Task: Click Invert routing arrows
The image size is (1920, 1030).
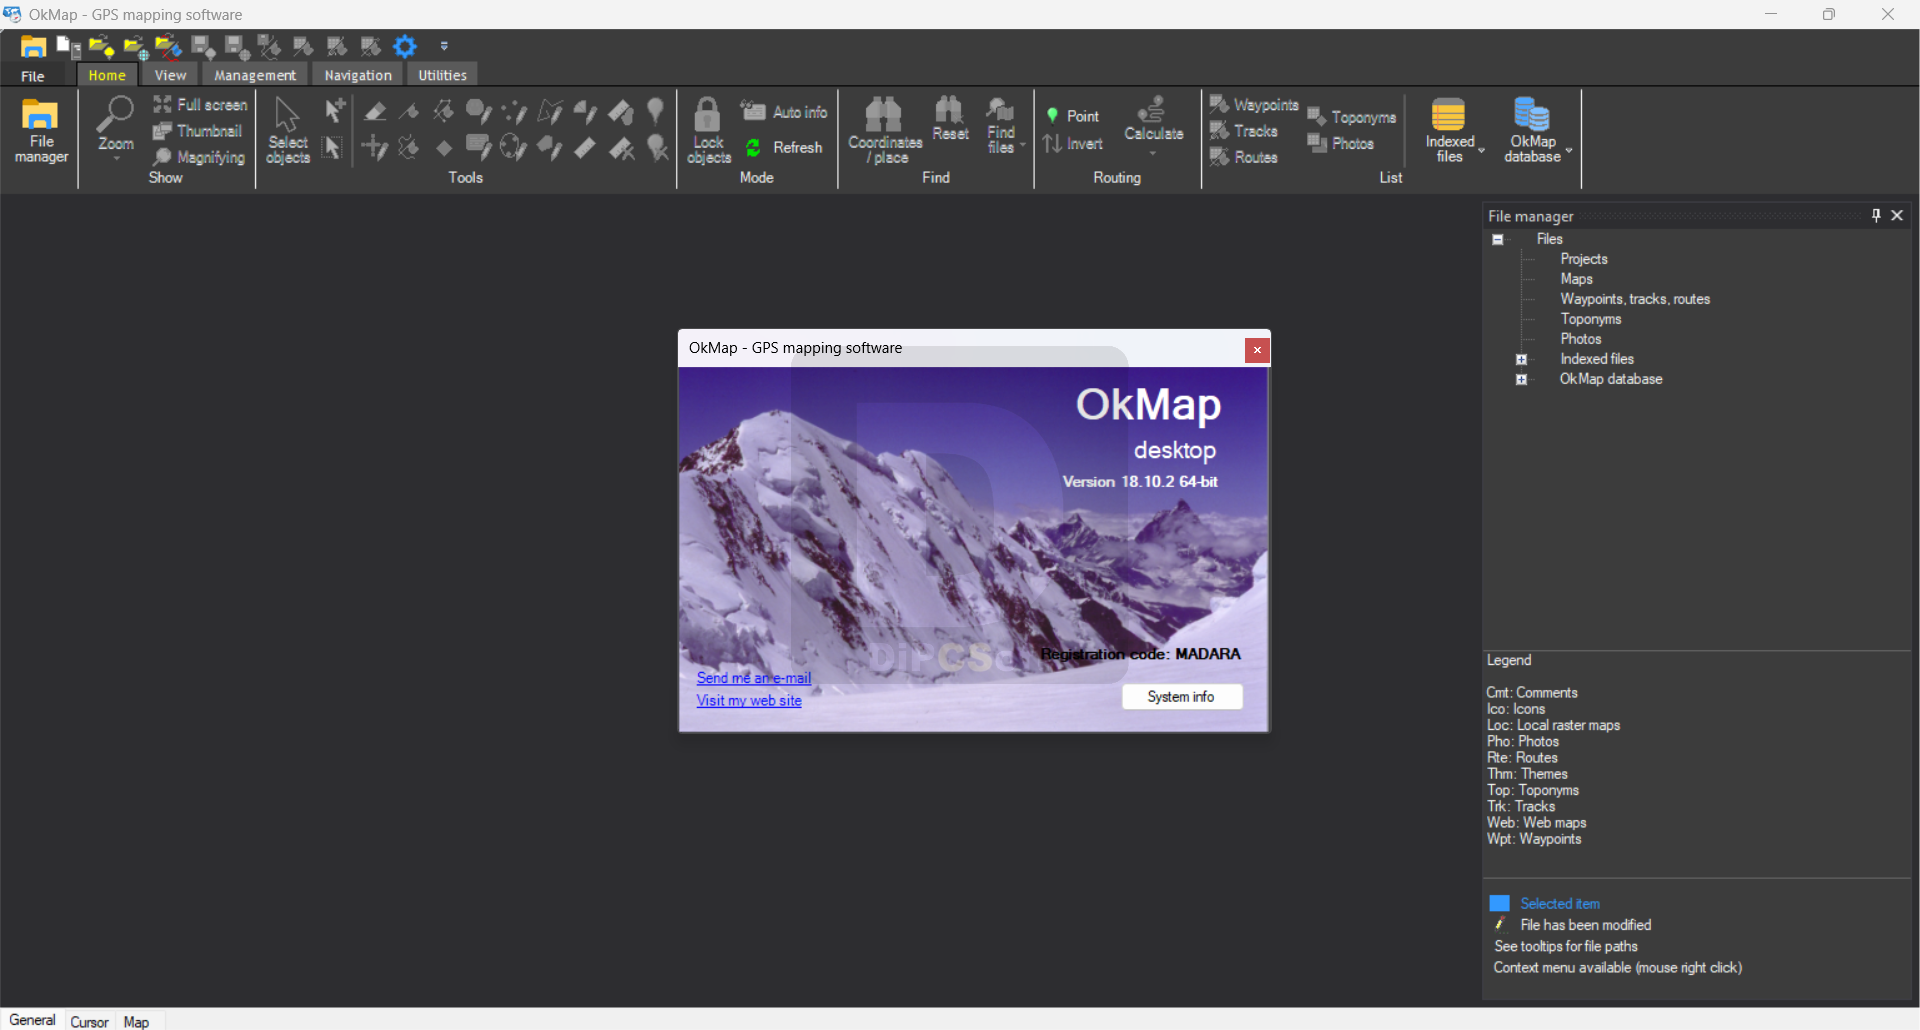Action: coord(1072,144)
